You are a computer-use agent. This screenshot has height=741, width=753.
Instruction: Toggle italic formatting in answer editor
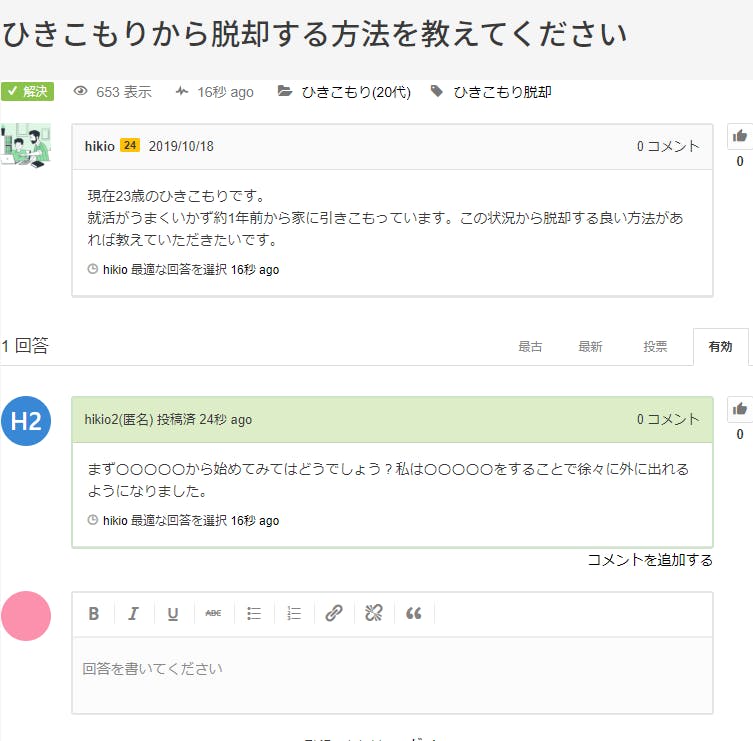pos(134,613)
